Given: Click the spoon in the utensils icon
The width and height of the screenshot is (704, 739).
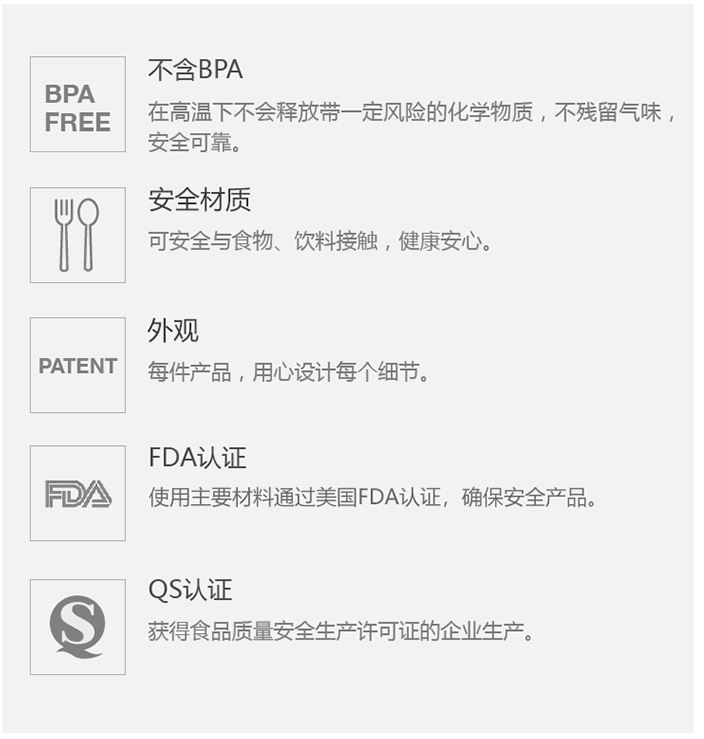Looking at the screenshot, I should tap(88, 235).
